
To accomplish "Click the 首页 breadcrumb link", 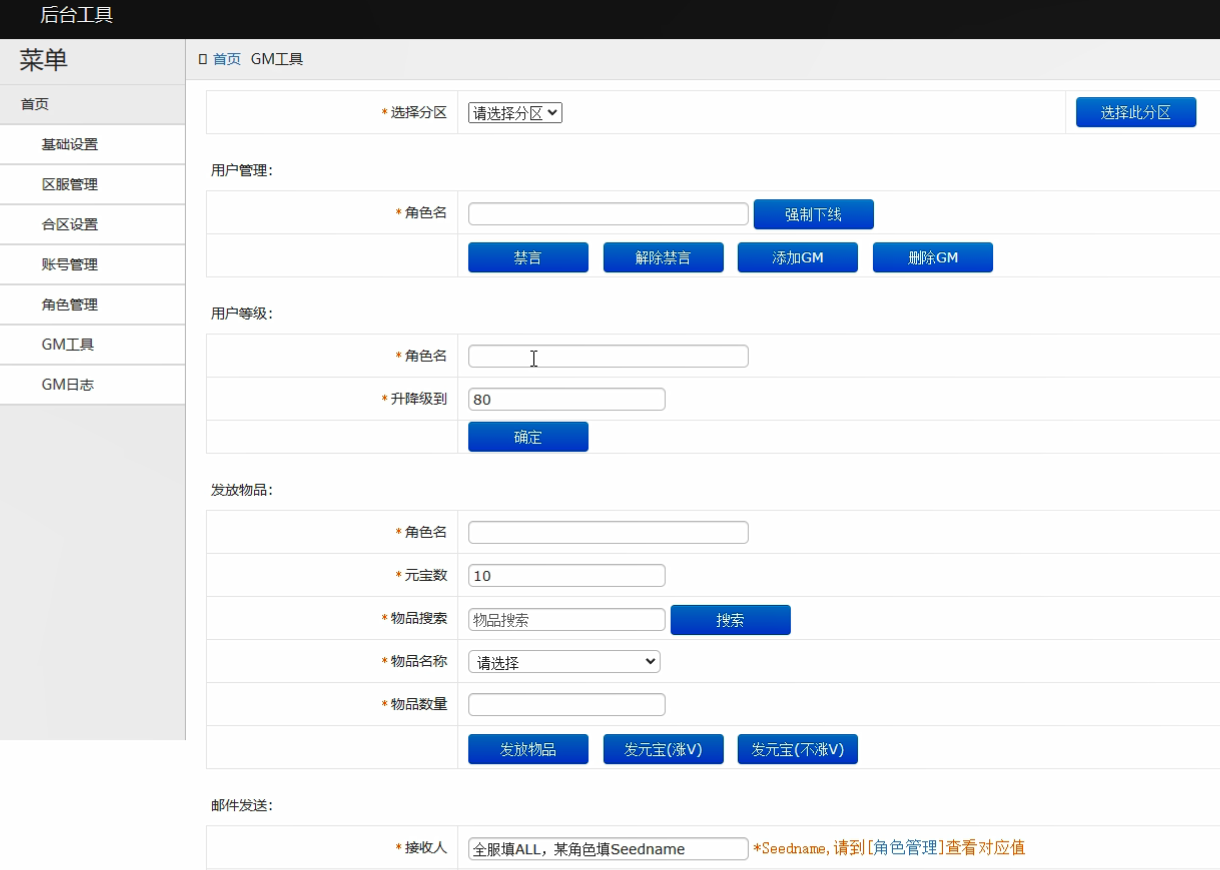I will click(227, 59).
